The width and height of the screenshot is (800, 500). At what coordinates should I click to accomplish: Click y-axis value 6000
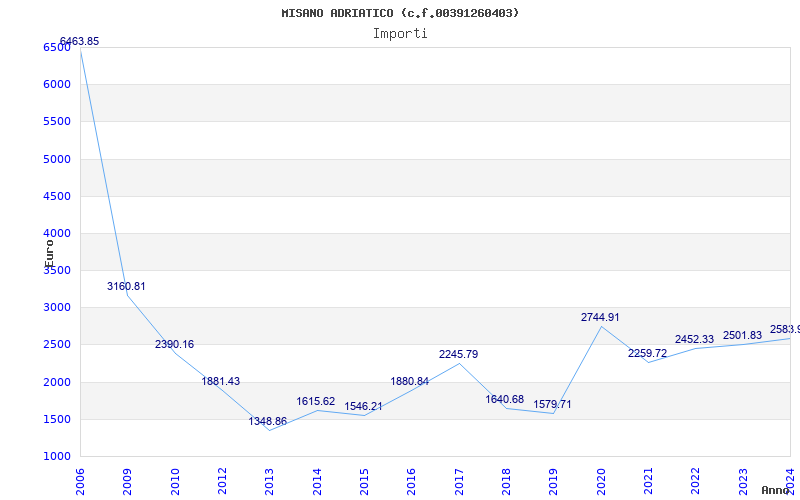(x=57, y=84)
